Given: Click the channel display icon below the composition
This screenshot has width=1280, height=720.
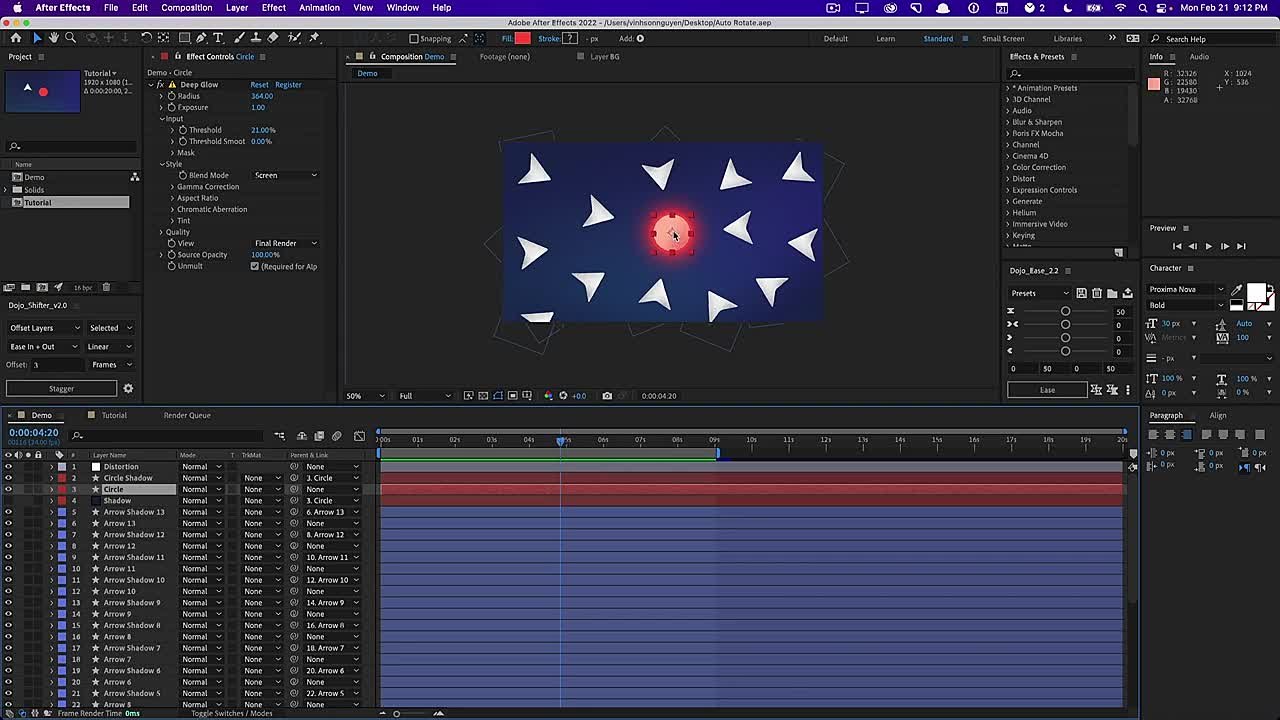Looking at the screenshot, I should (548, 395).
